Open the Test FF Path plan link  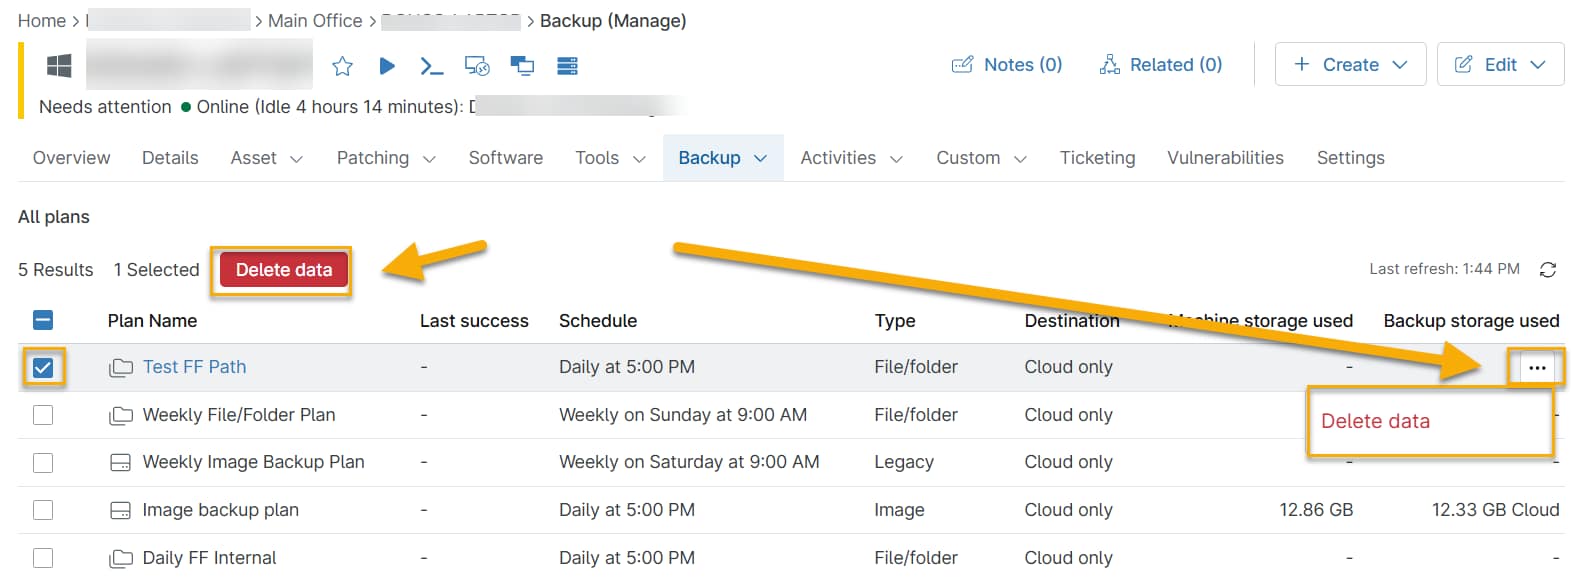[x=194, y=367]
